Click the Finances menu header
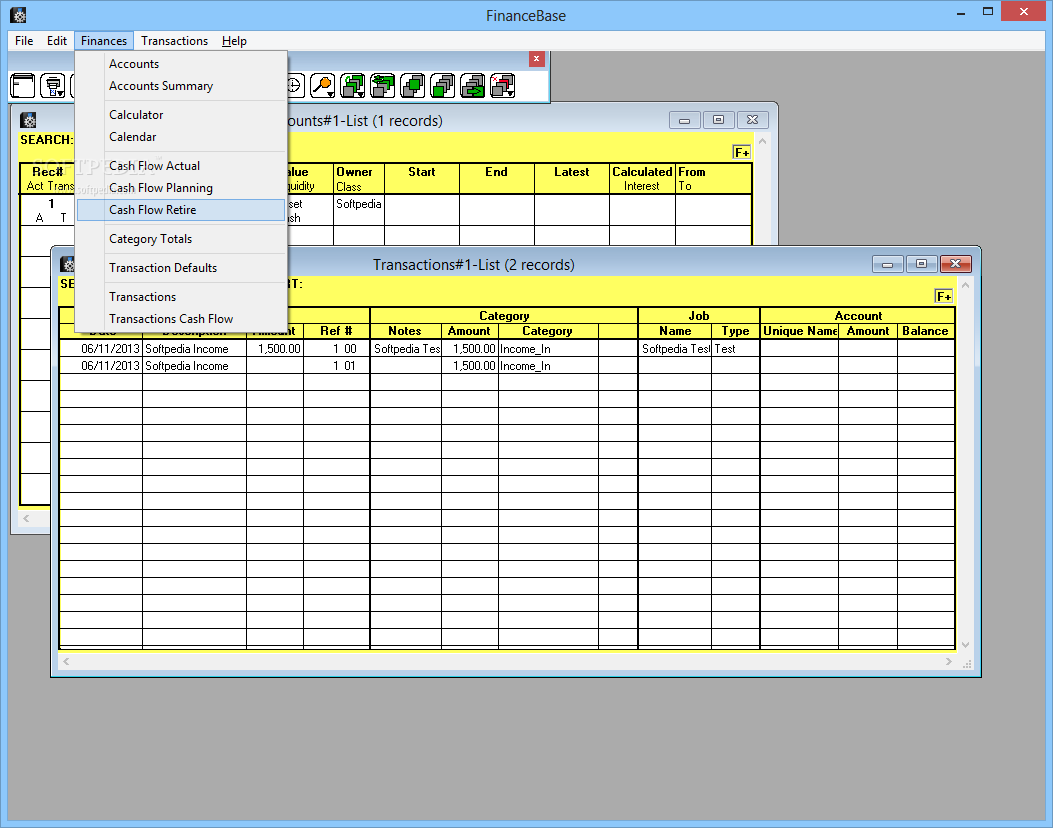The width and height of the screenshot is (1053, 828). pos(104,41)
